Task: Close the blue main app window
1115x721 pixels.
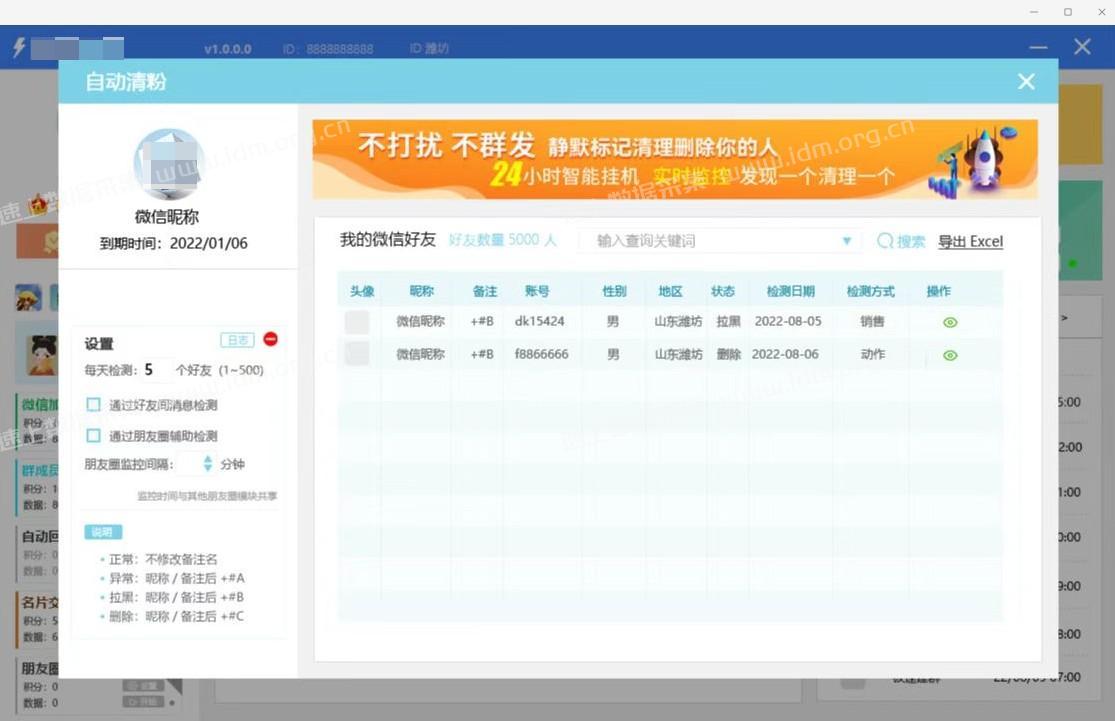Action: pyautogui.click(x=1082, y=47)
